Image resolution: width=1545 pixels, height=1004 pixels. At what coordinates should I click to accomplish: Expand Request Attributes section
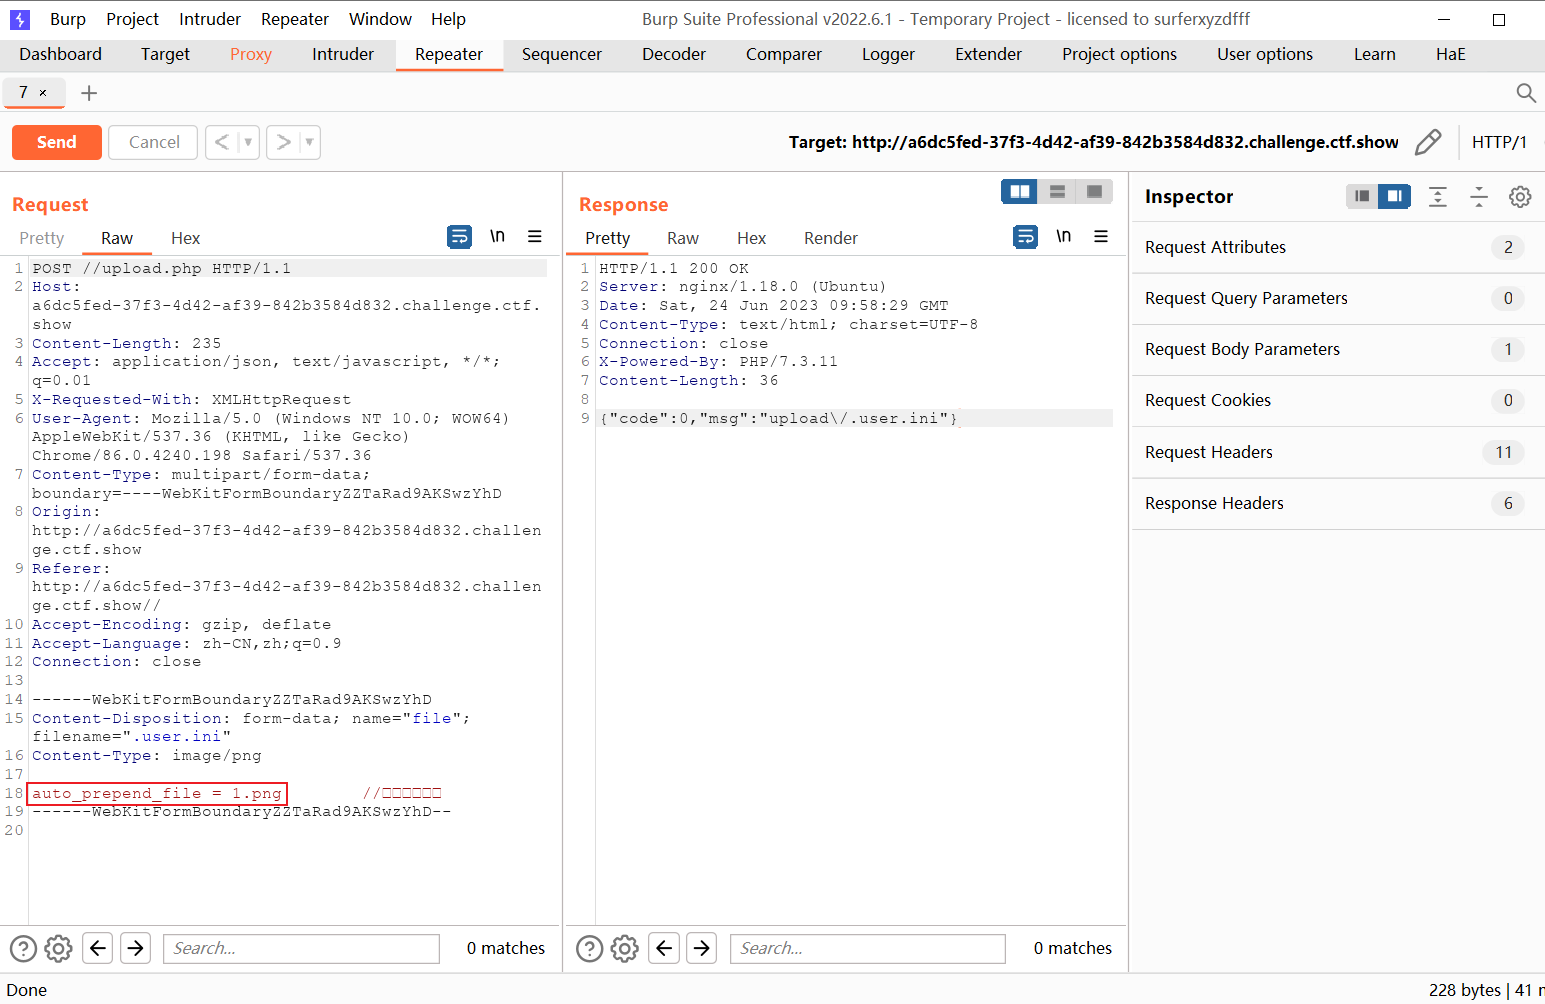click(1338, 247)
